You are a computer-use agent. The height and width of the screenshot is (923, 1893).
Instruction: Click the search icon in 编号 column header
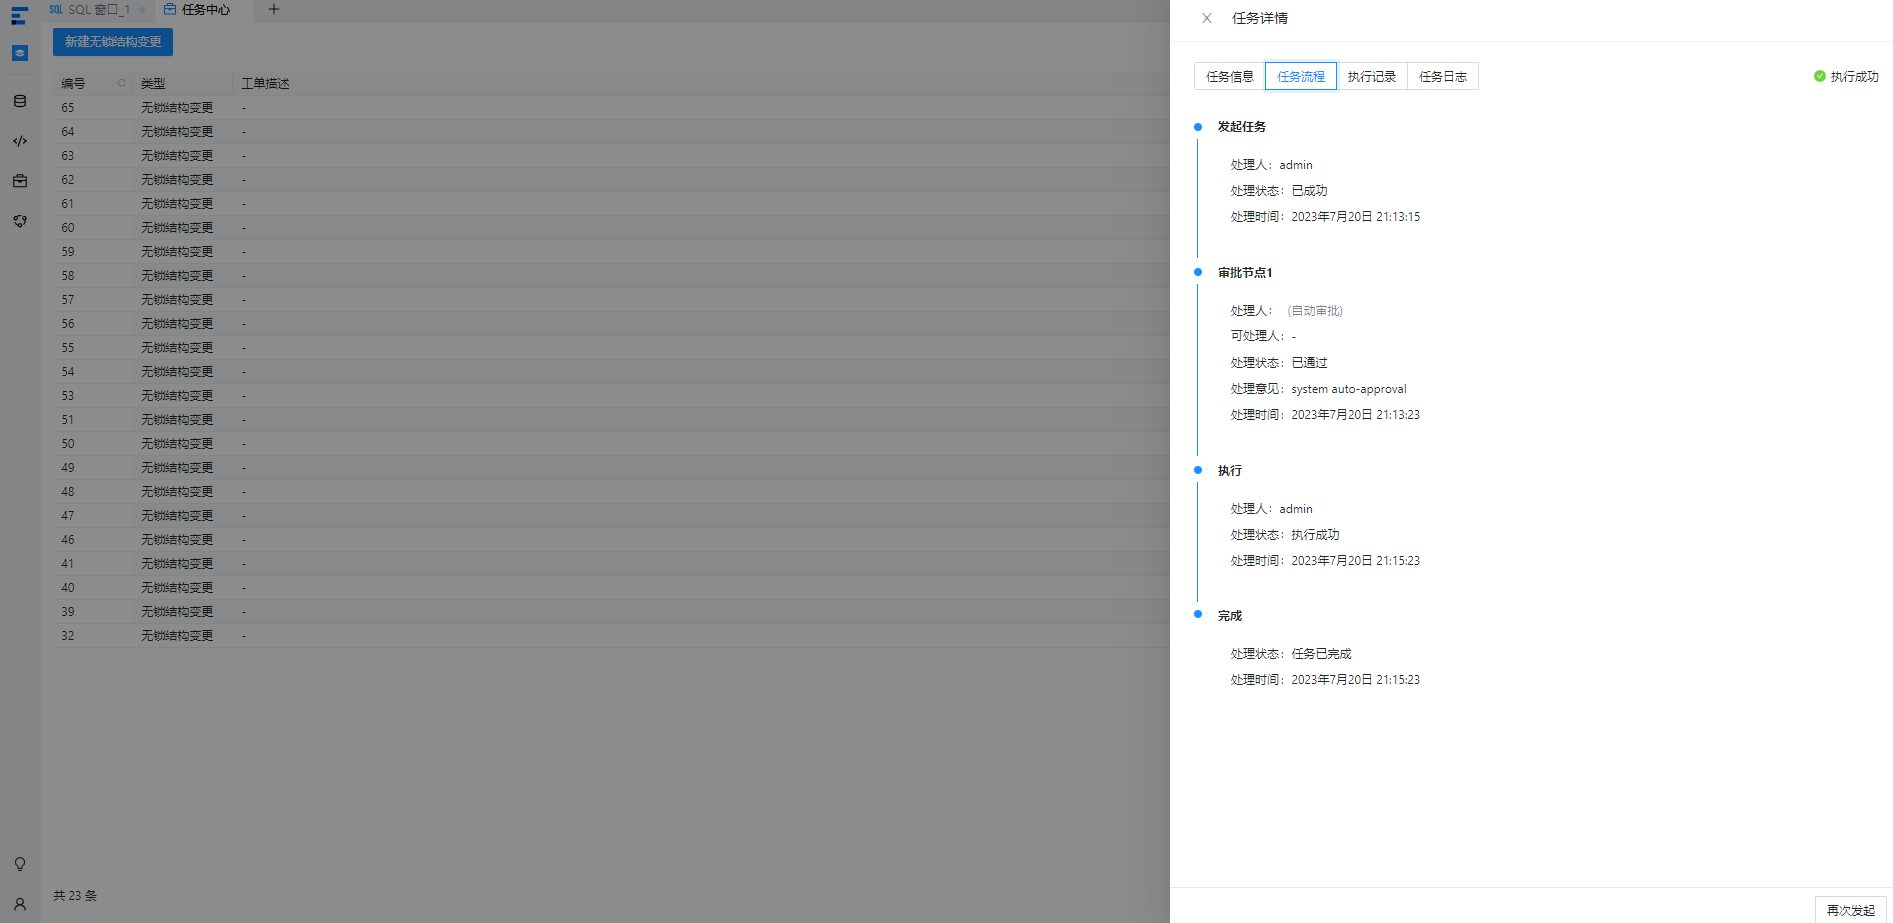click(x=122, y=83)
